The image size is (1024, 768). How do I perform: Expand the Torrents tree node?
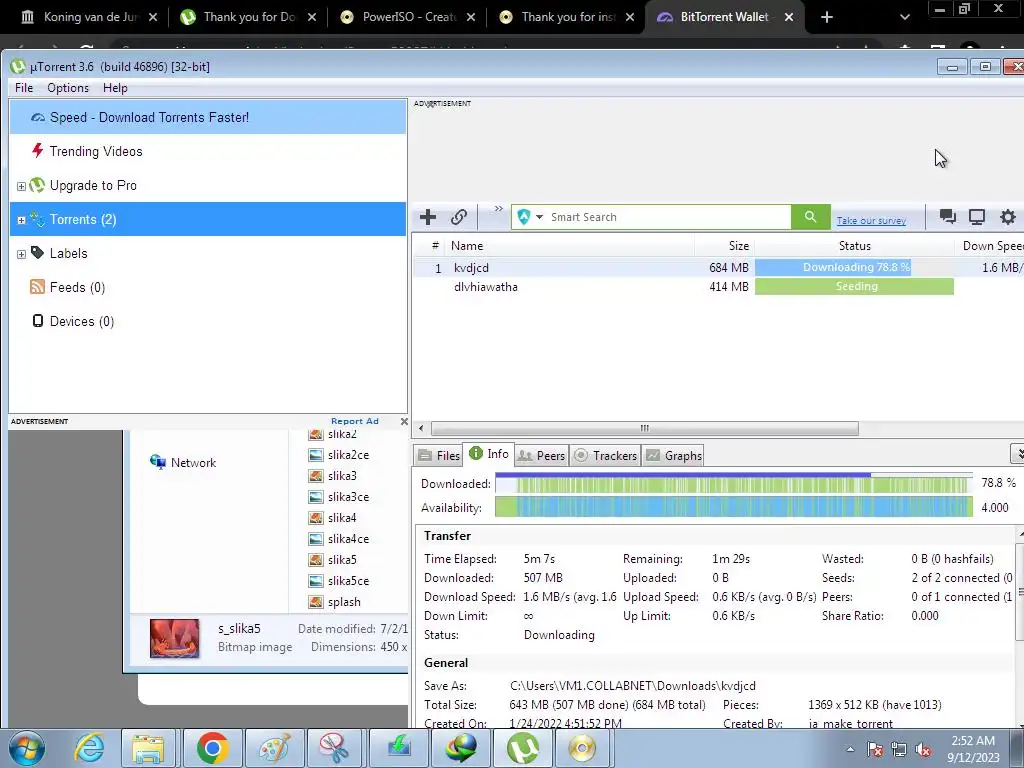tap(21, 220)
